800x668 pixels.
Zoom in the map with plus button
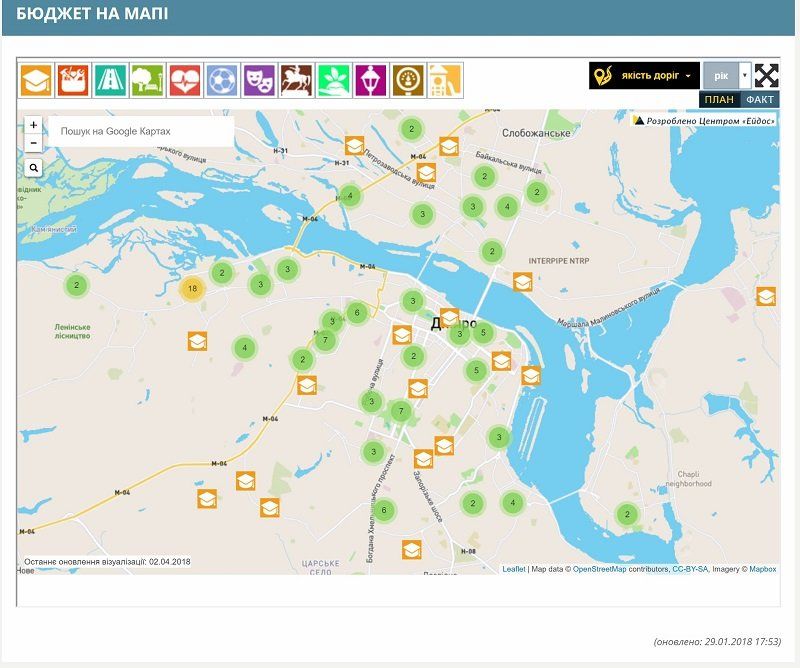coord(34,125)
